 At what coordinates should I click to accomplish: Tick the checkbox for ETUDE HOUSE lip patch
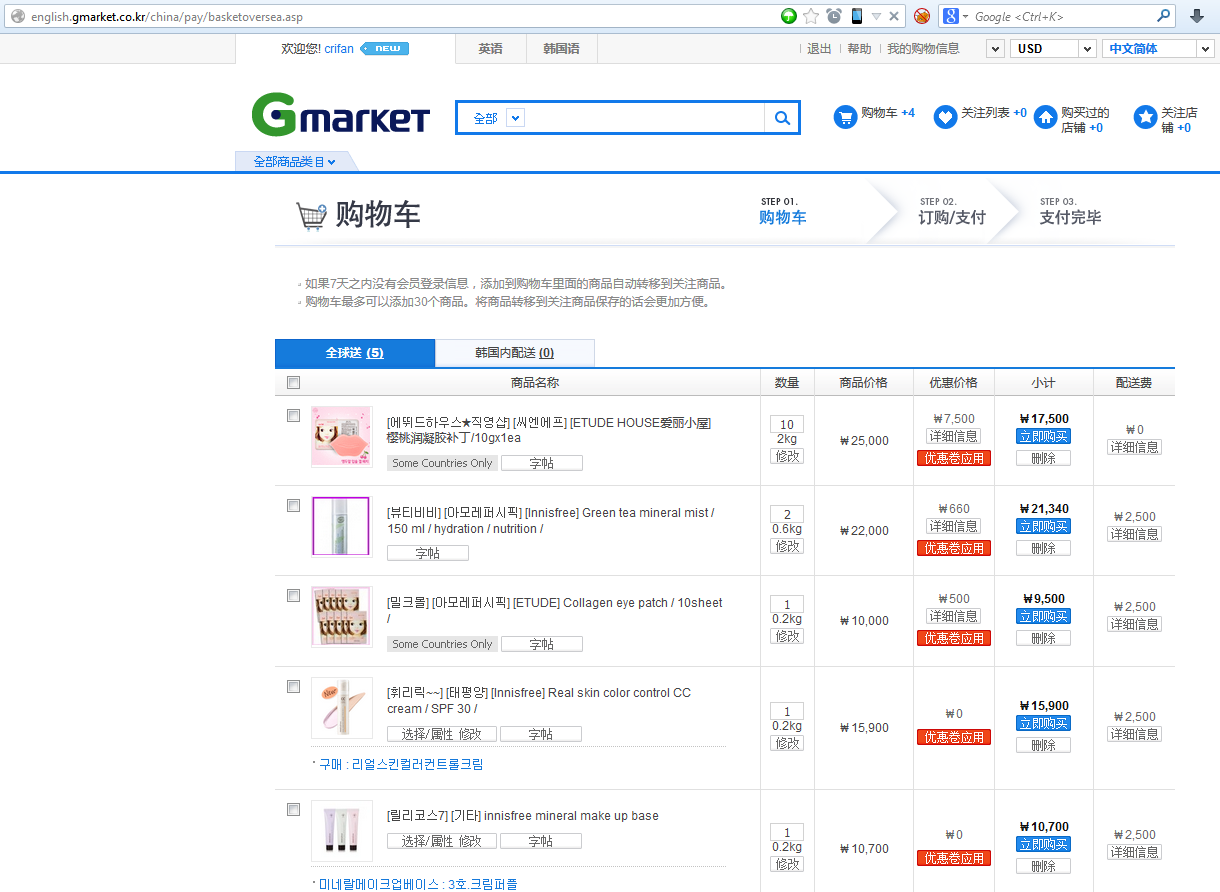(293, 415)
